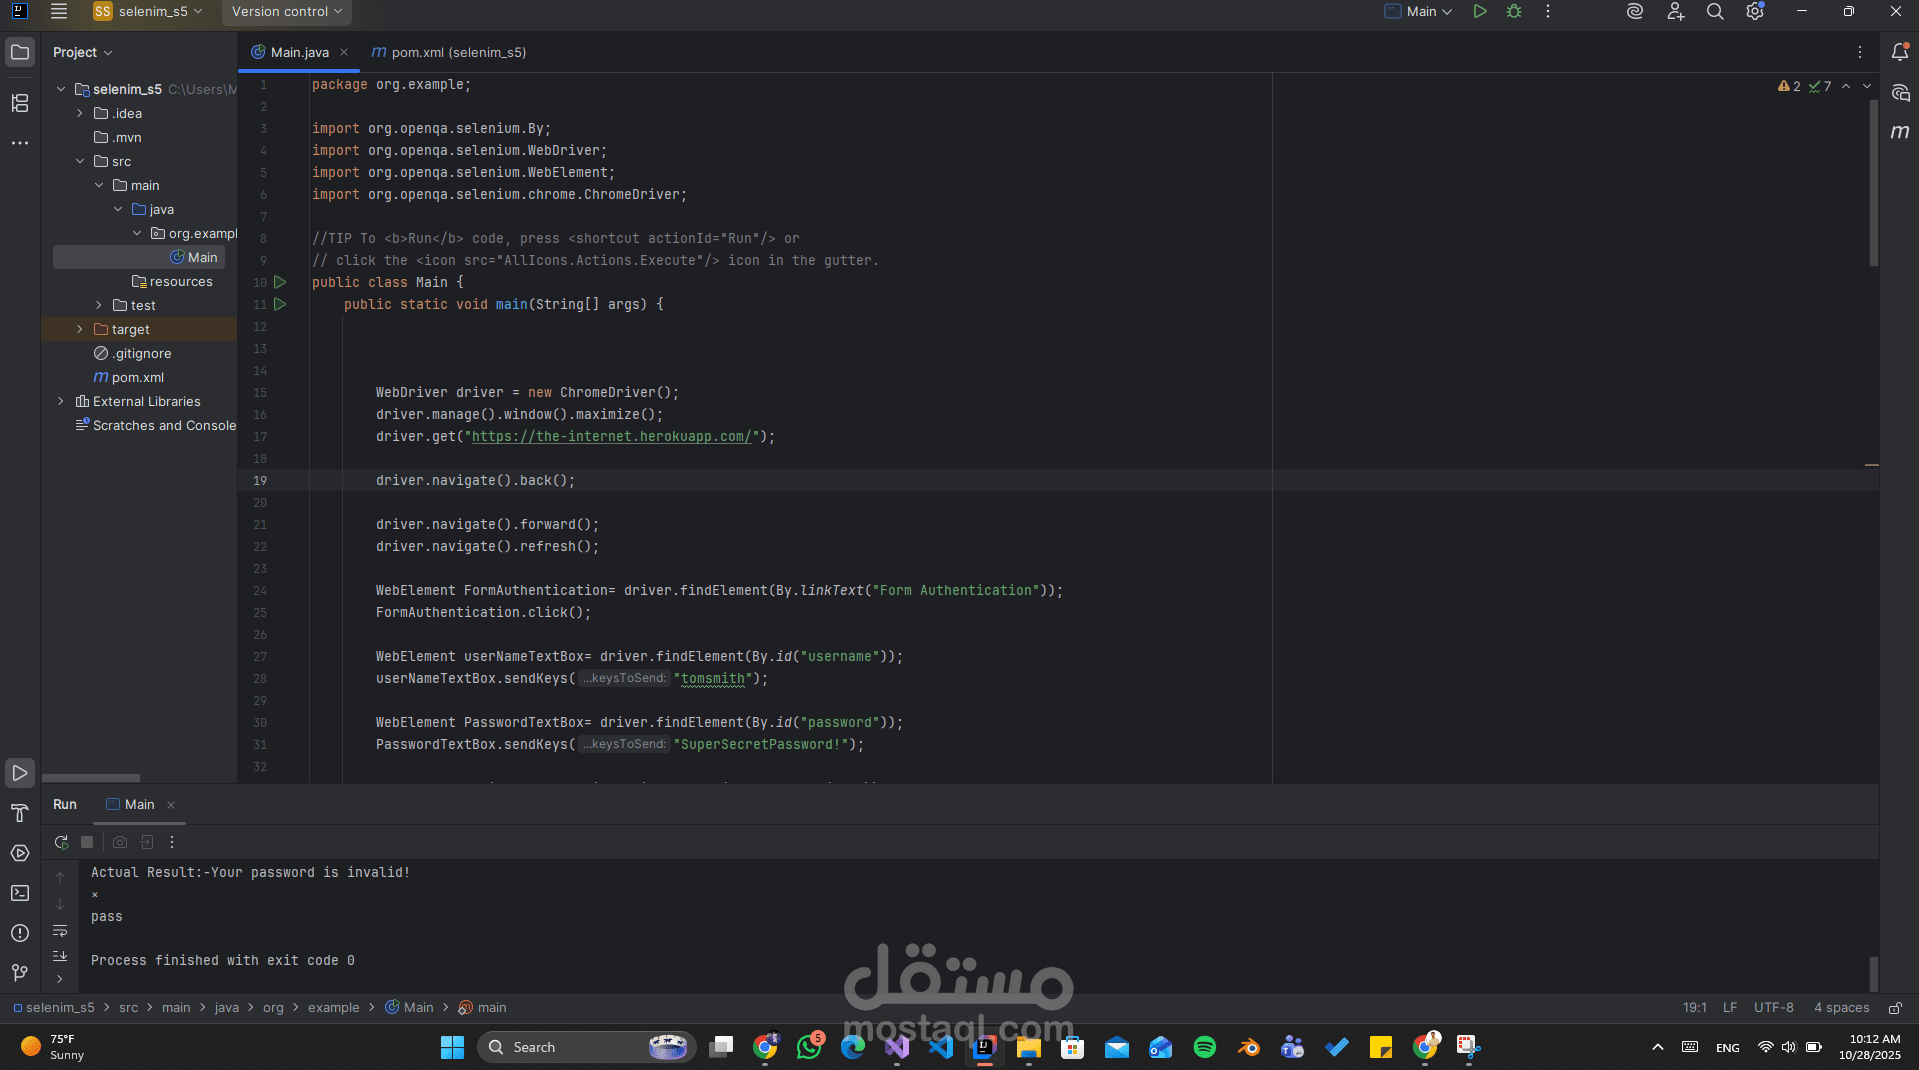
Task: Switch to pom.xml editor tab
Action: pyautogui.click(x=449, y=52)
